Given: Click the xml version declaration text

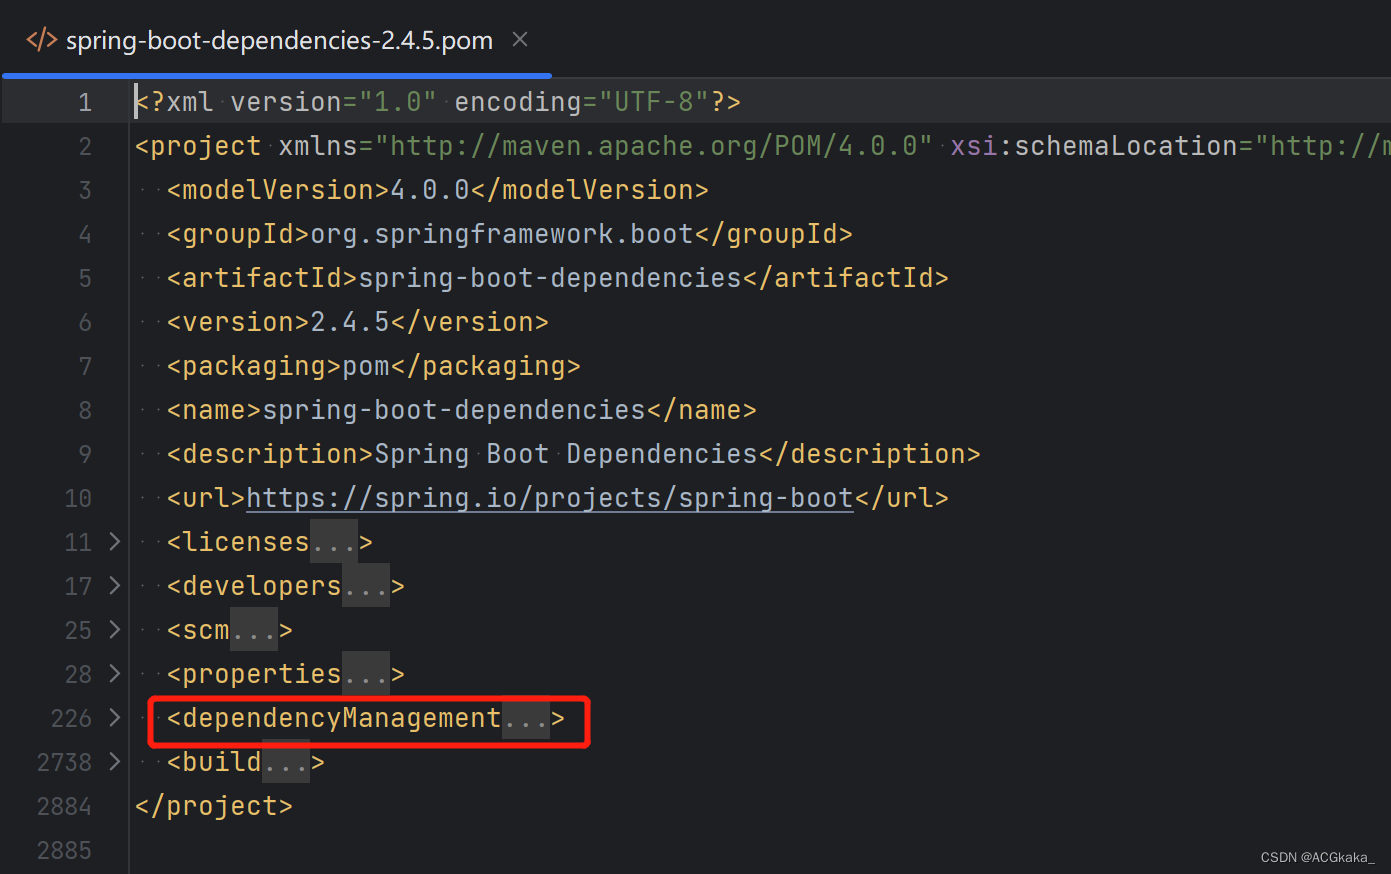Looking at the screenshot, I should pos(438,102).
